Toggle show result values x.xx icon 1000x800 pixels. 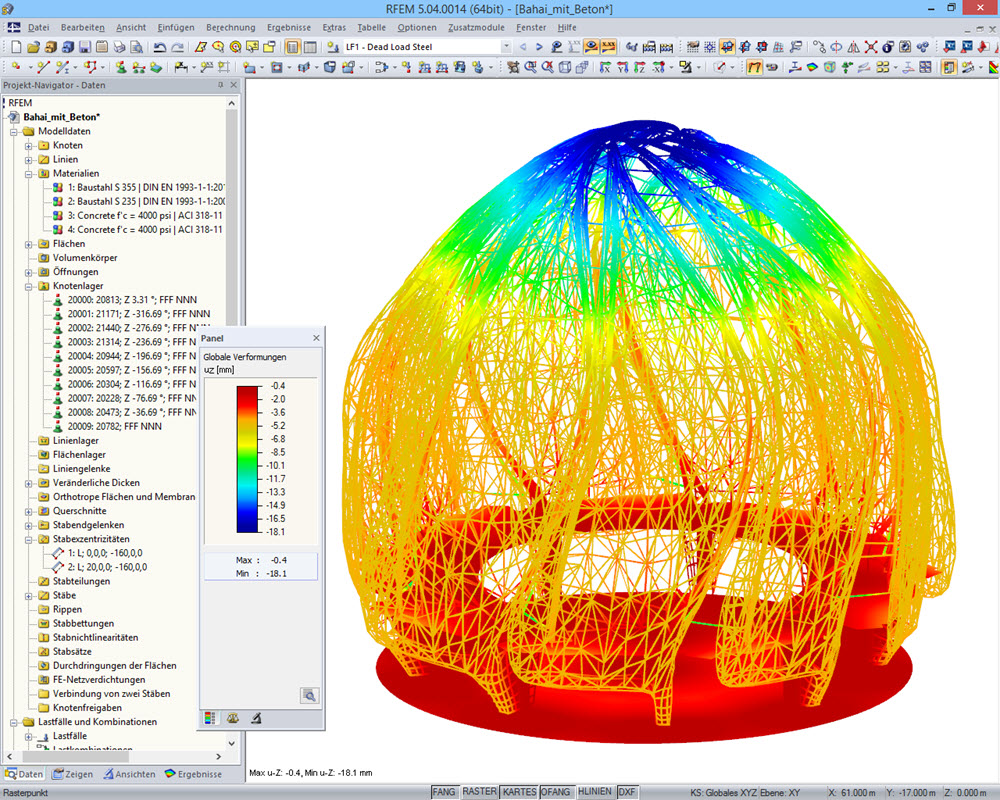pyautogui.click(x=608, y=47)
